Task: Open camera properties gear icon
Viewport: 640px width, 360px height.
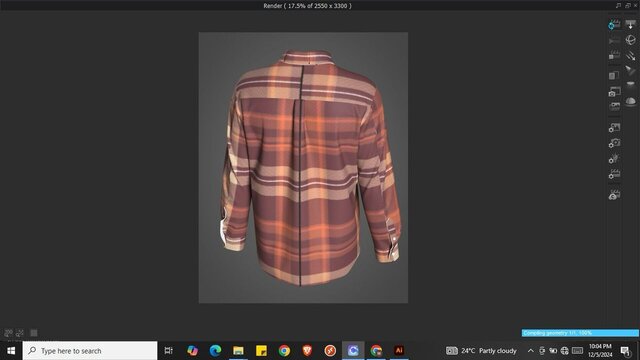Action: pyautogui.click(x=614, y=143)
